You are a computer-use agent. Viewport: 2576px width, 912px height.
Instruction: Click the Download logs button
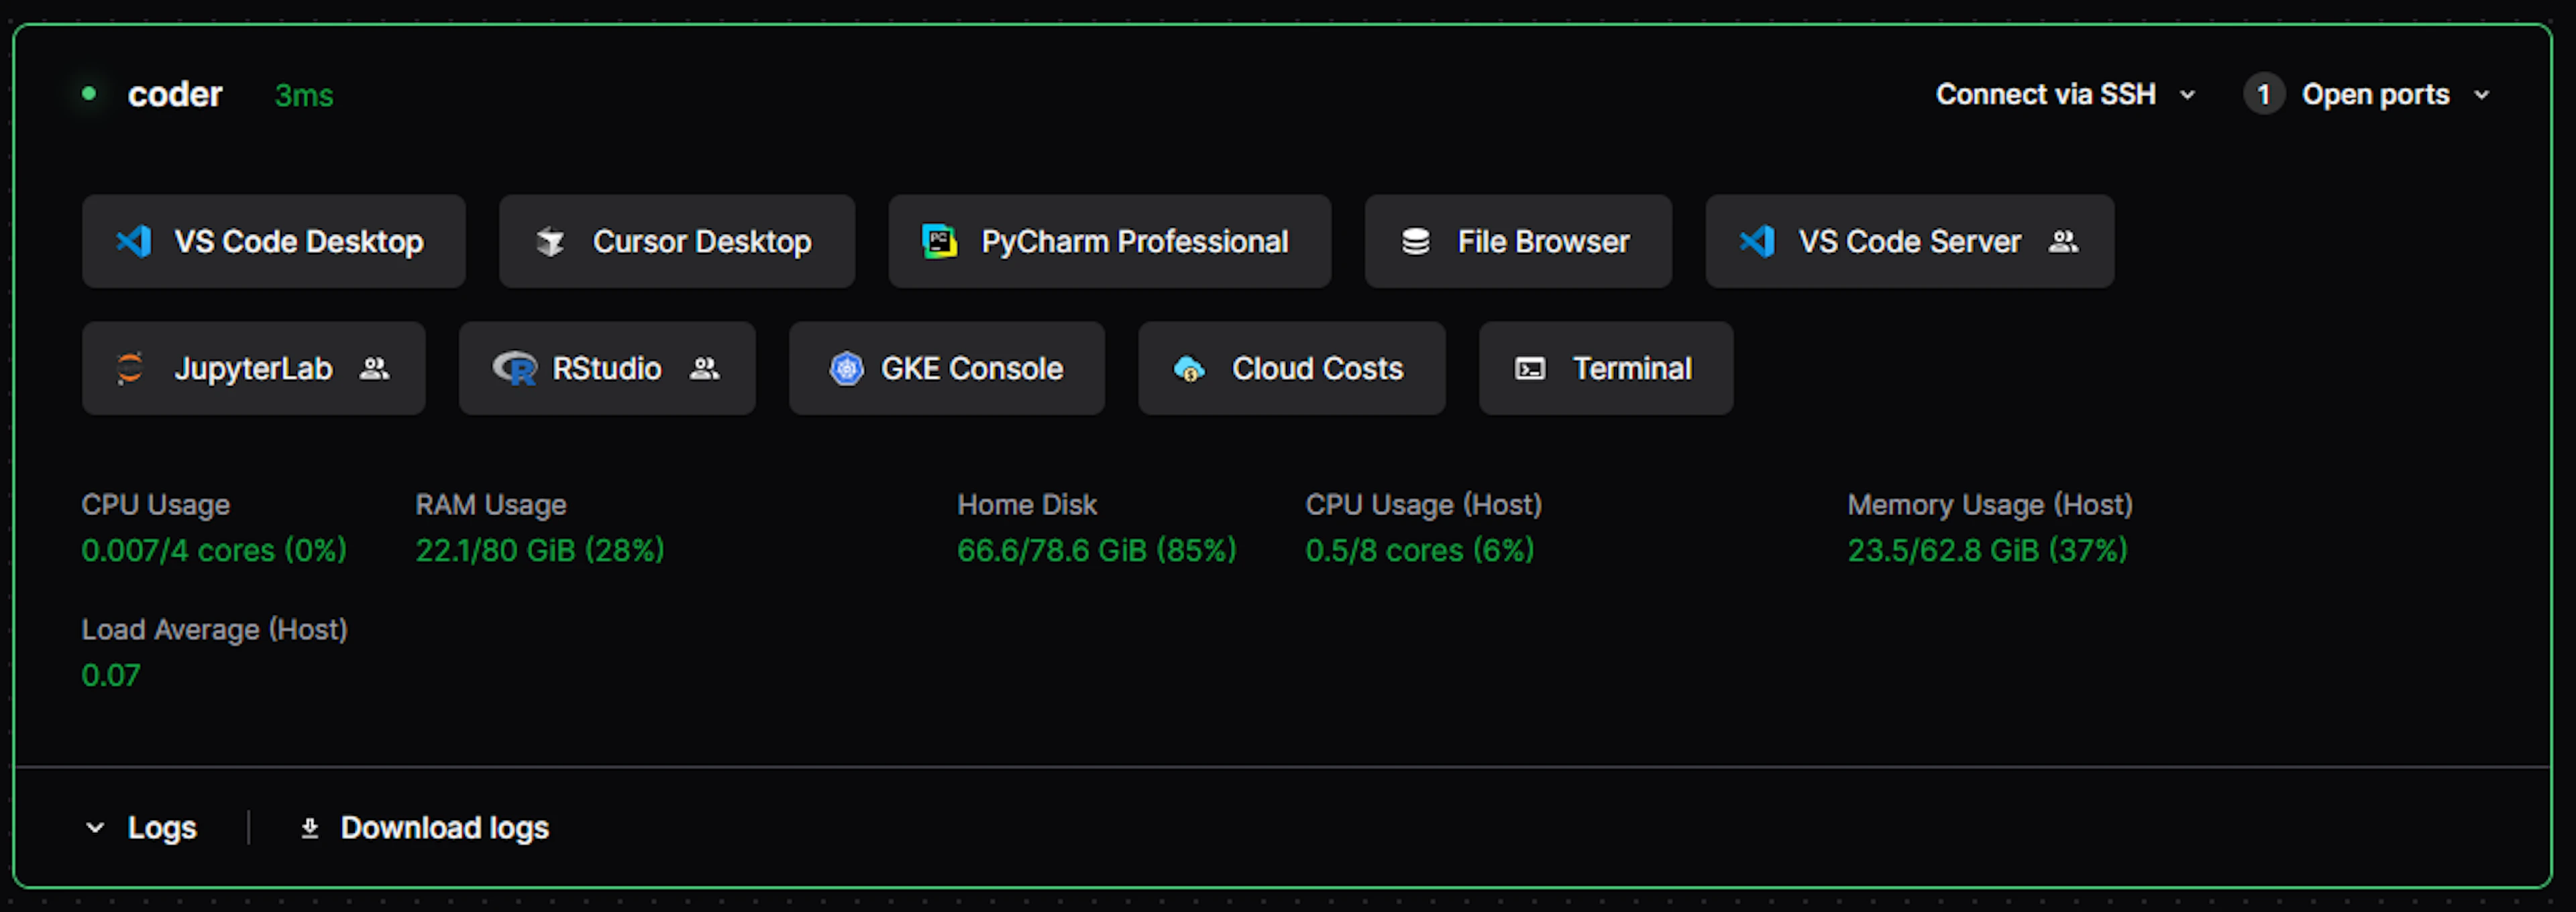click(424, 828)
